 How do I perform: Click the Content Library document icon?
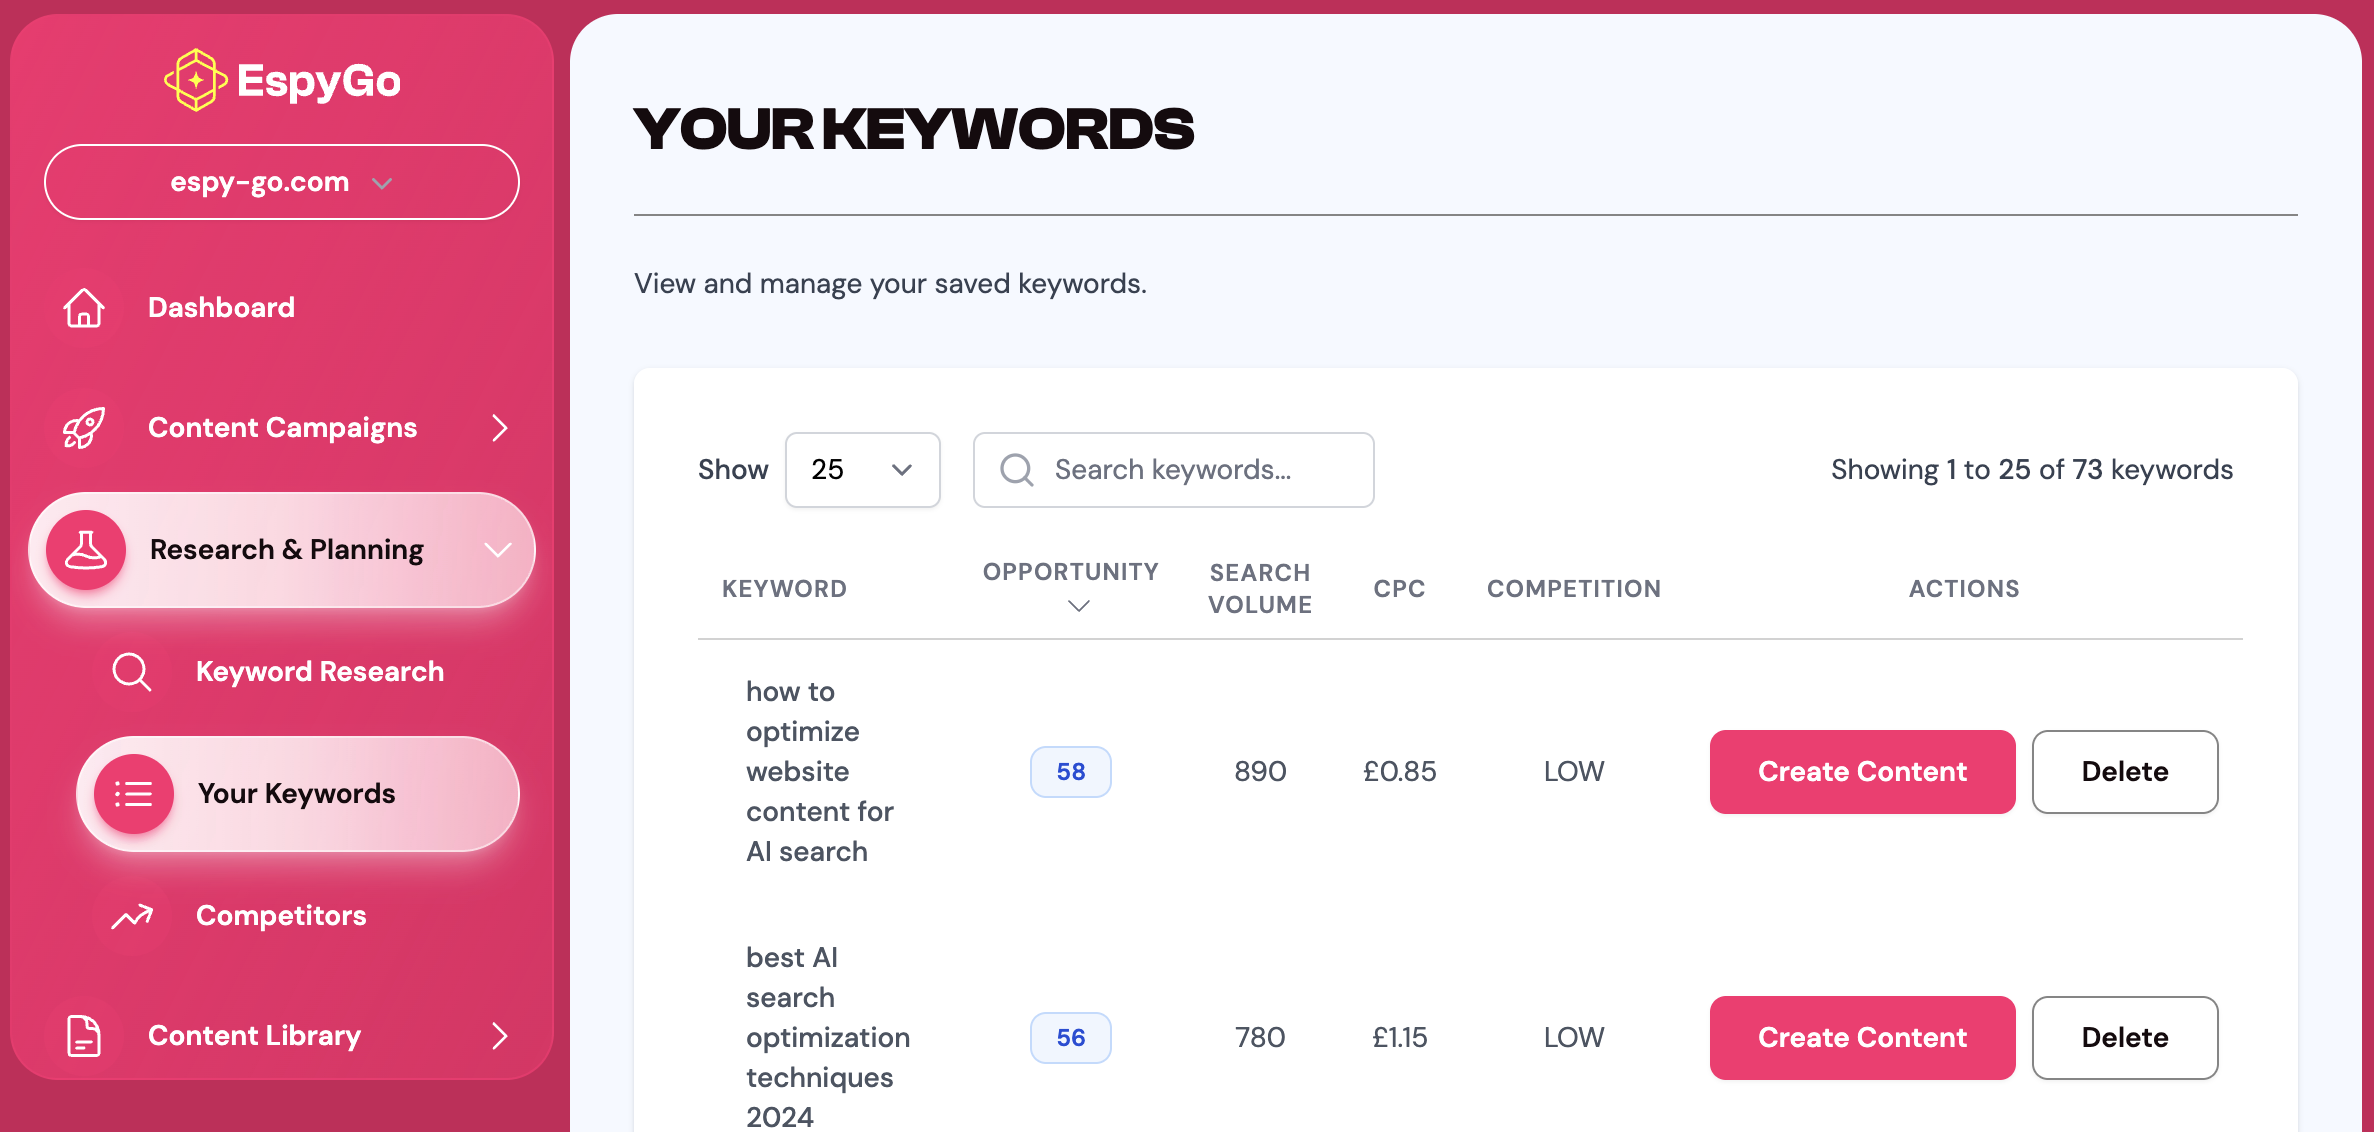coord(84,1036)
